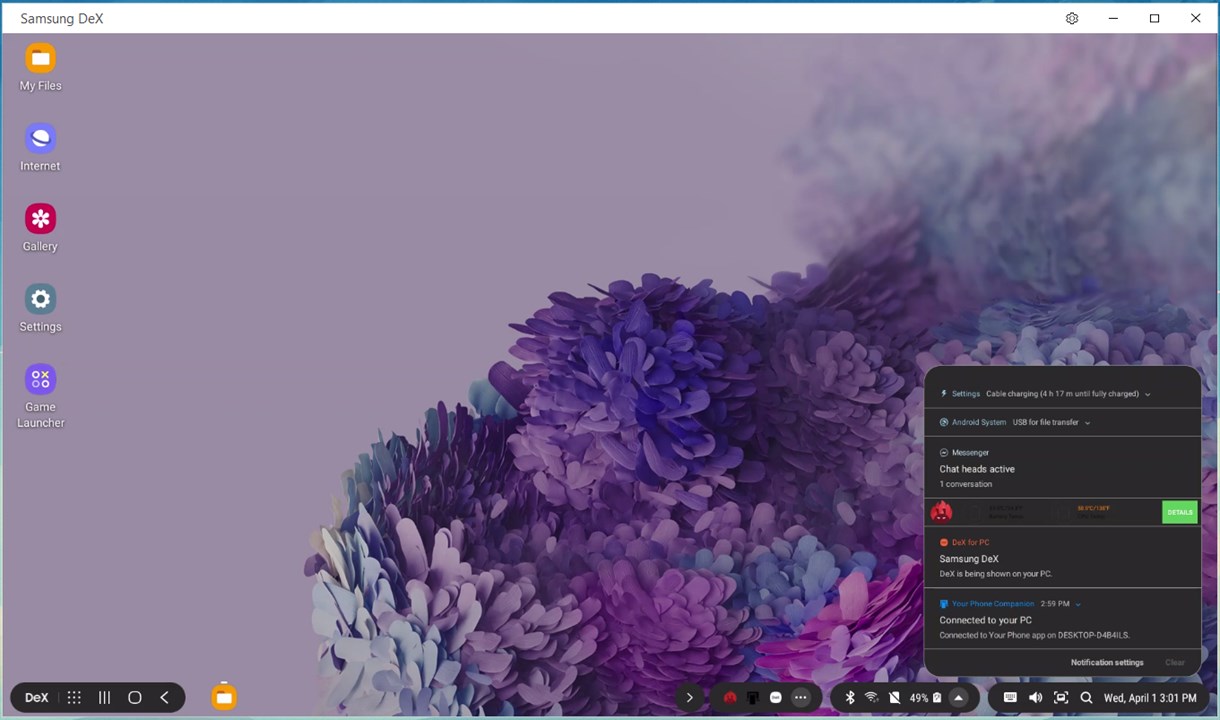Click the no-SIM card status icon
Screen dimensions: 1220x720
coord(894,698)
